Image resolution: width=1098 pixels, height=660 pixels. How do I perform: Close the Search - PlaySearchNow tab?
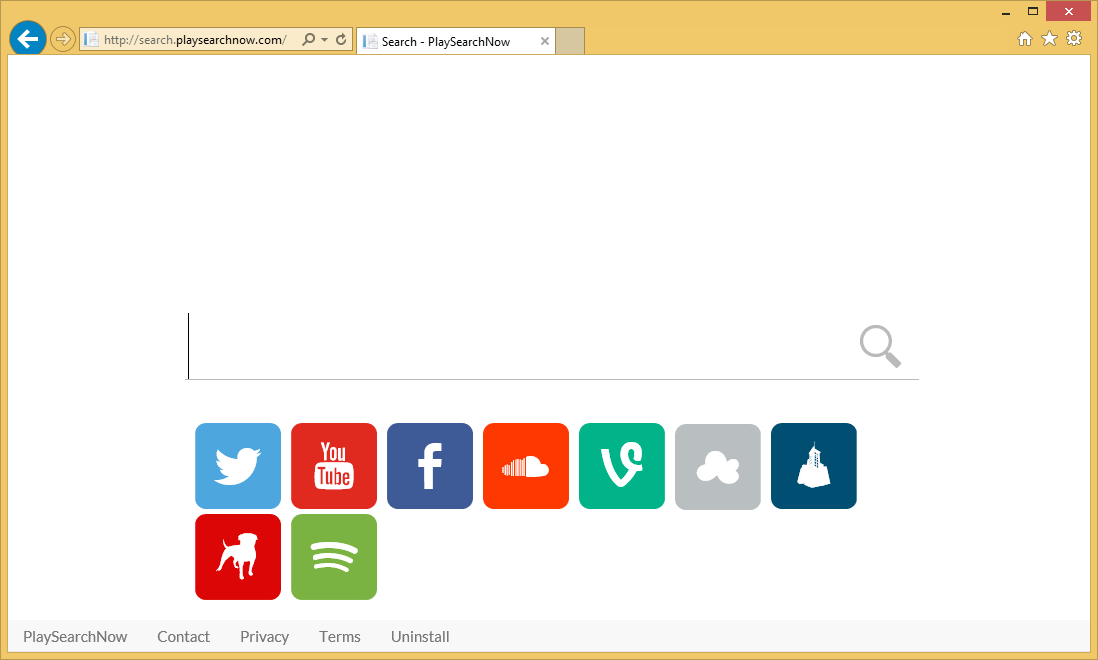(545, 41)
